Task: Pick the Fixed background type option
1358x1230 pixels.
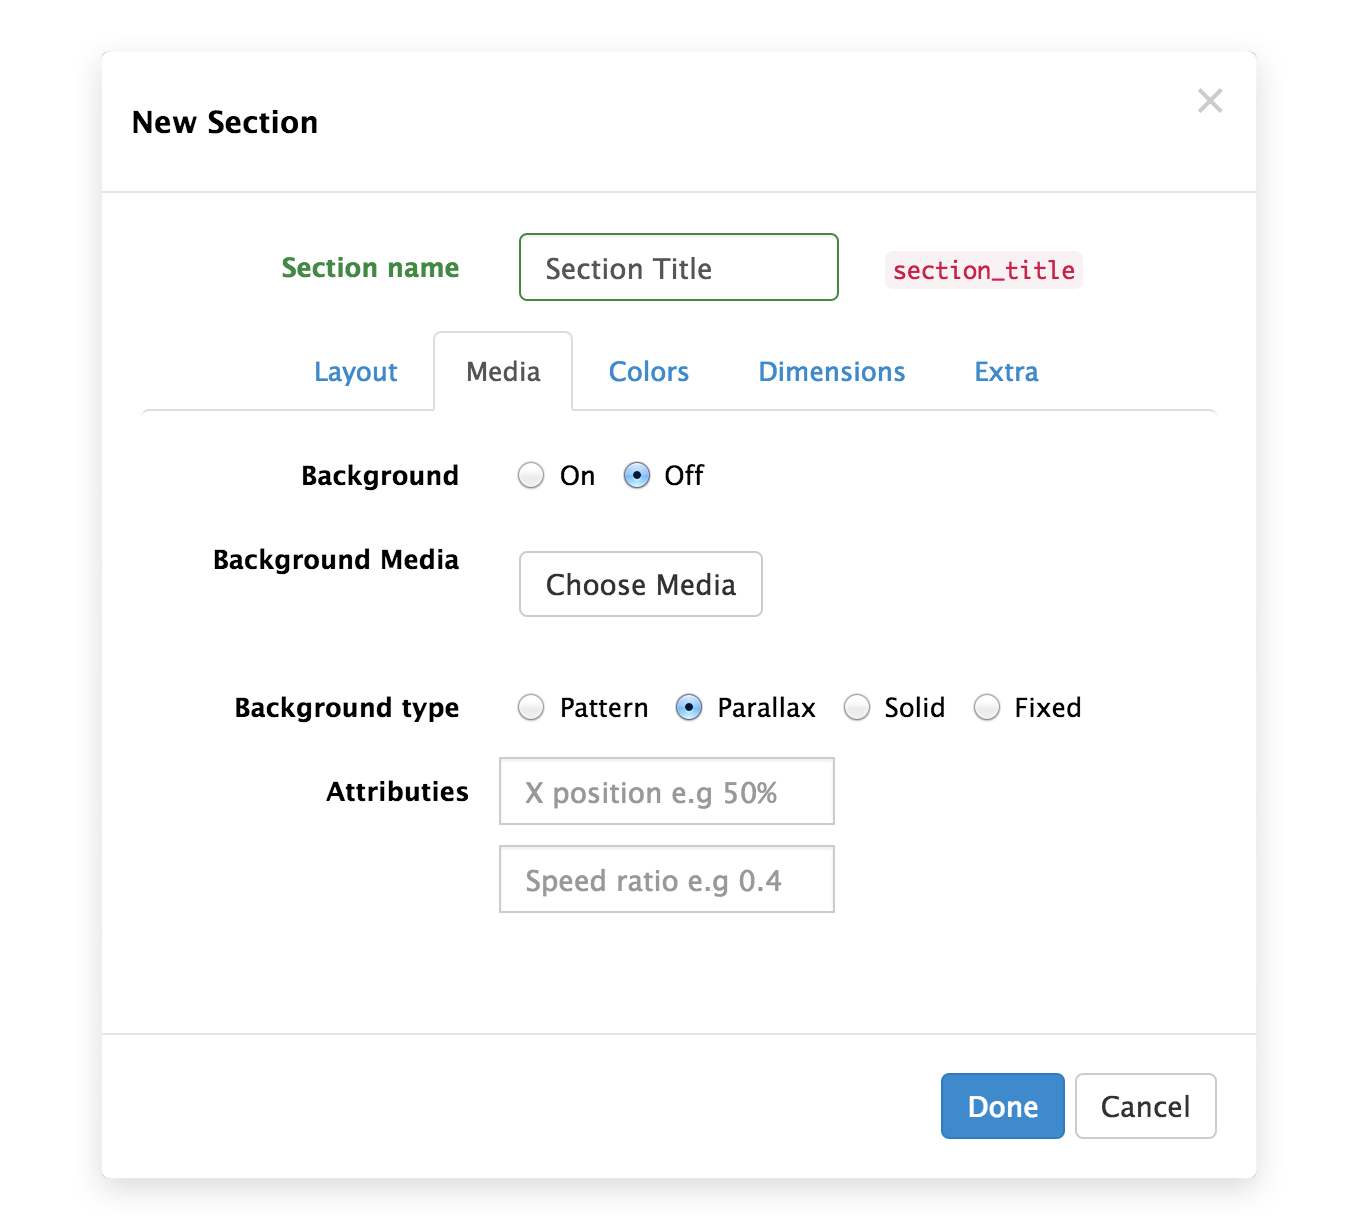Action: (987, 708)
